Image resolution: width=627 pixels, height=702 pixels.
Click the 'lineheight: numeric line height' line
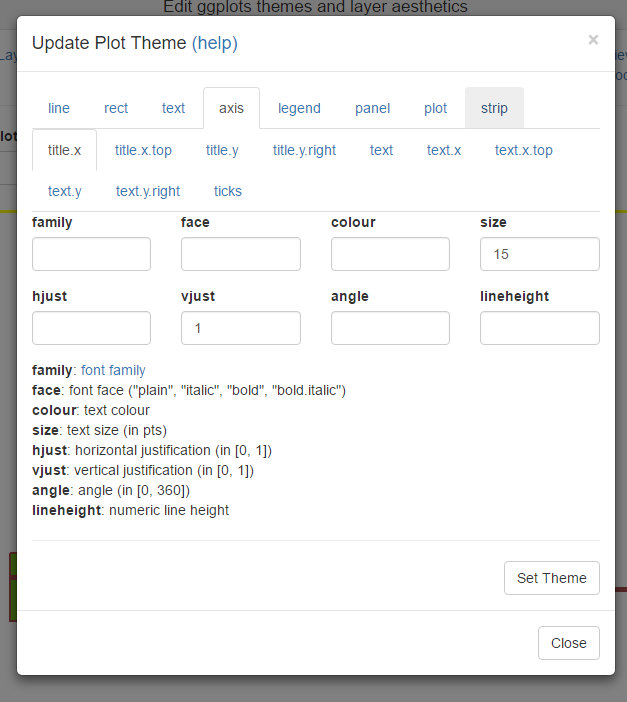click(130, 510)
